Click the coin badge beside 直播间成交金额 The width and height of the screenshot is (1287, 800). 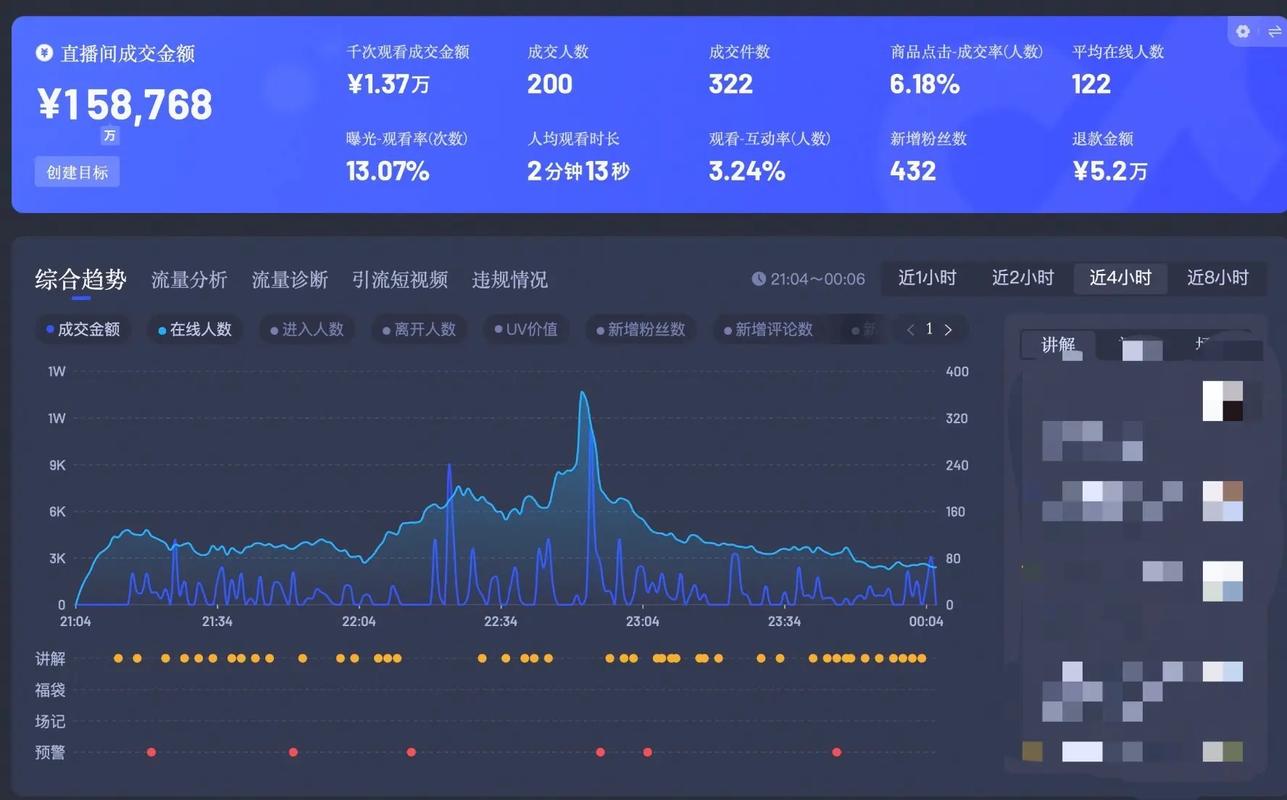pyautogui.click(x=42, y=54)
